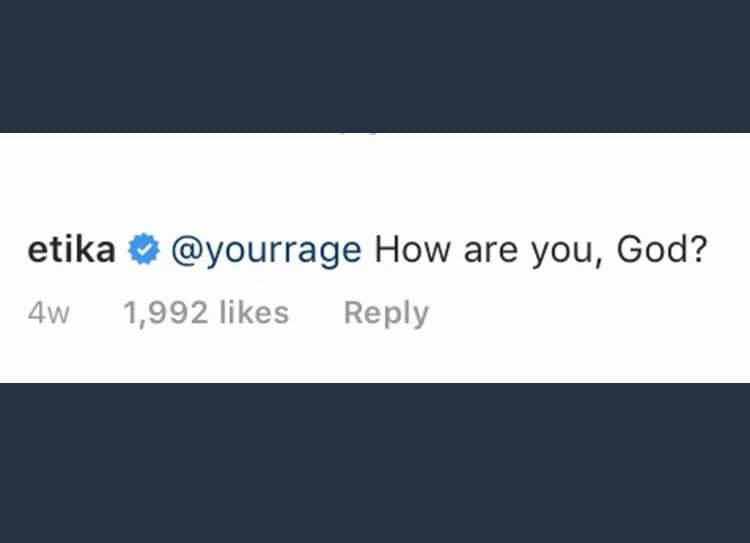The width and height of the screenshot is (750, 543).
Task: Click the dark banner below the comment
Action: (x=375, y=462)
